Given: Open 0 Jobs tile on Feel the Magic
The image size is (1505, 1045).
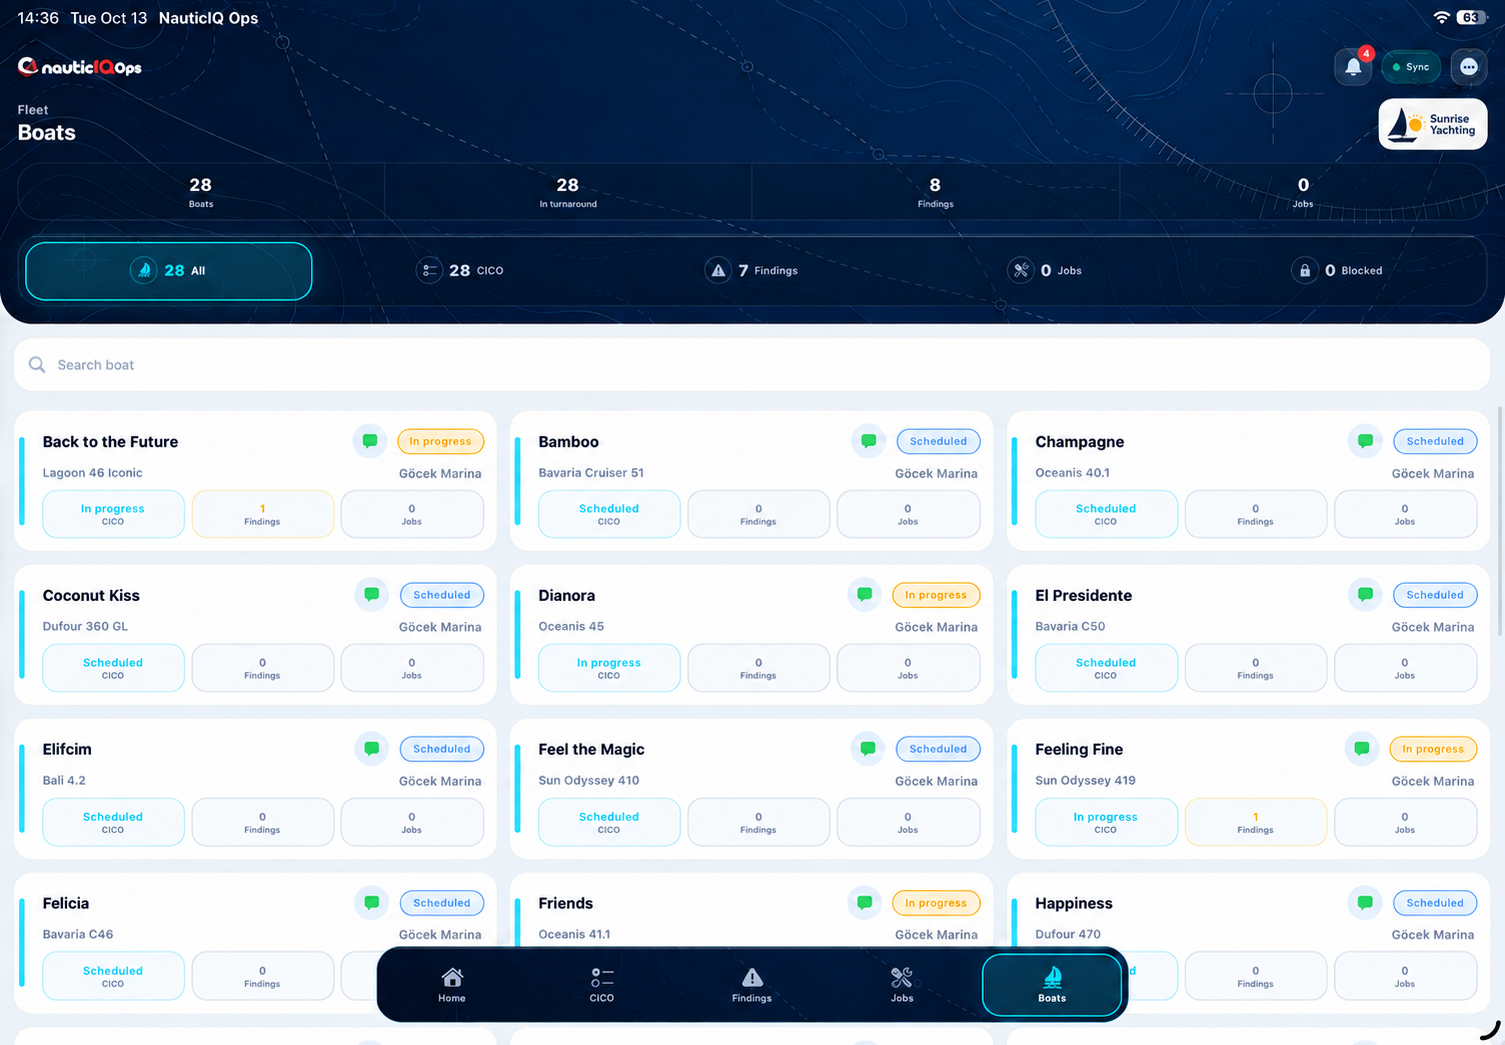Looking at the screenshot, I should tap(908, 822).
